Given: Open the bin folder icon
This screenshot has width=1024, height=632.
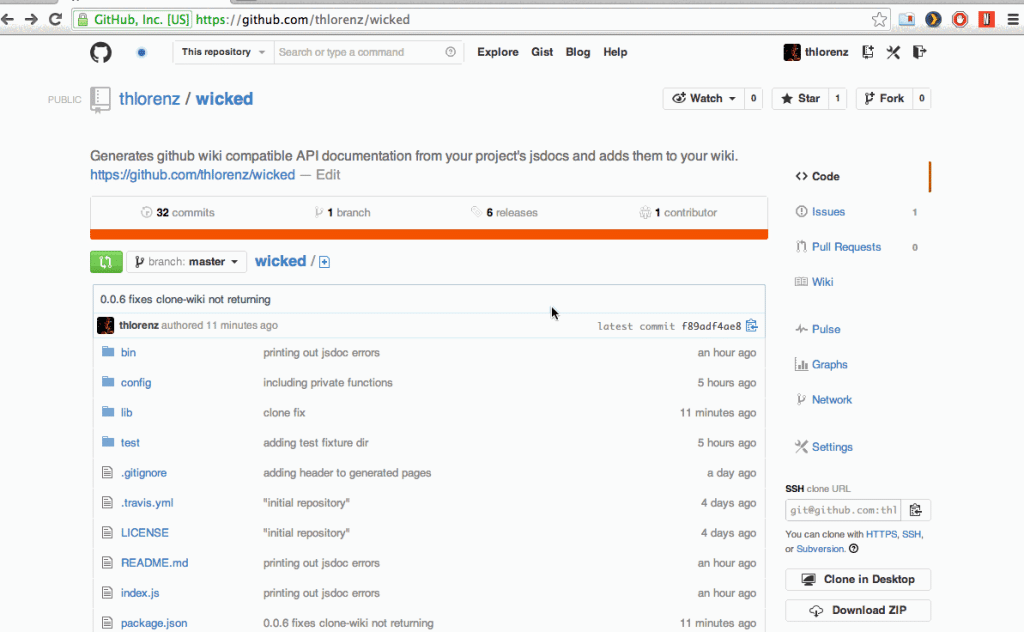Looking at the screenshot, I should click(108, 352).
